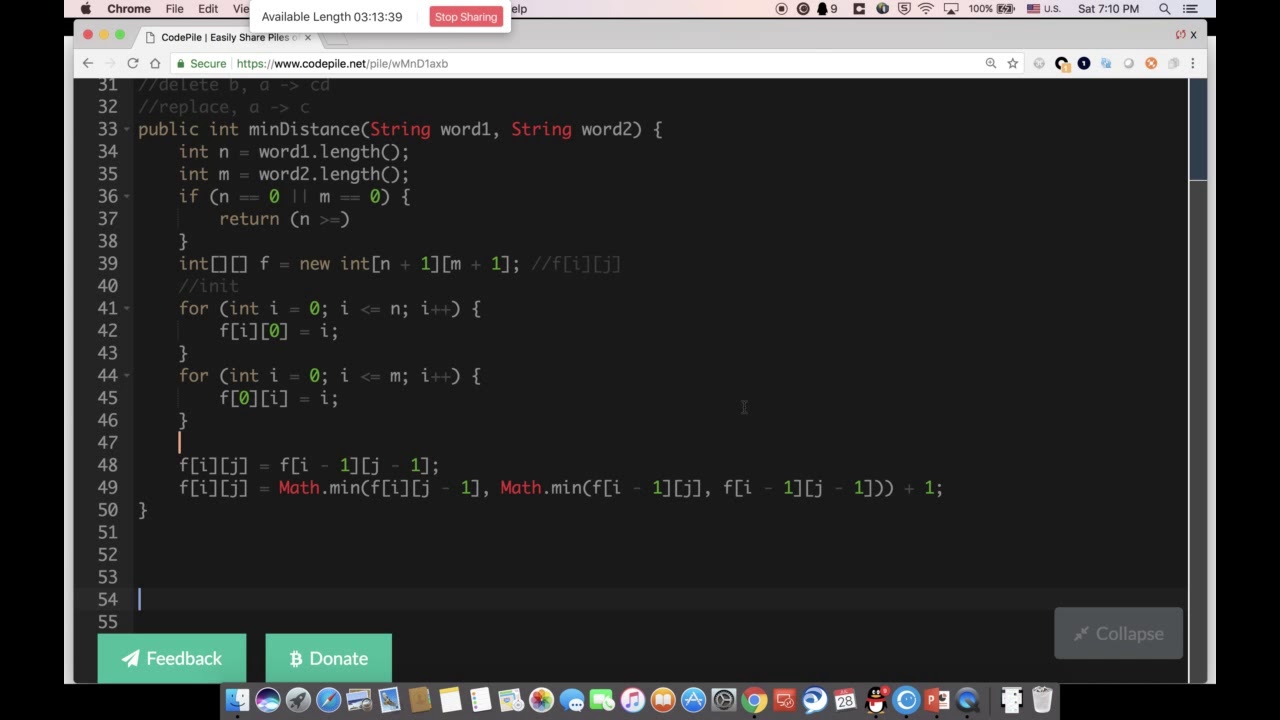Fold the for loop at line 44

pos(127,376)
